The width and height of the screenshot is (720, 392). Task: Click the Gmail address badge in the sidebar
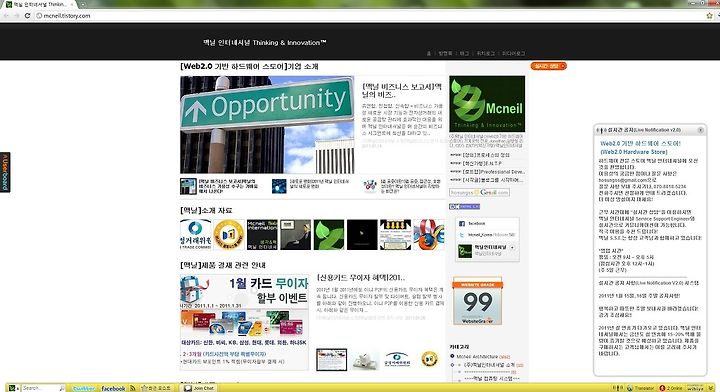coord(479,193)
